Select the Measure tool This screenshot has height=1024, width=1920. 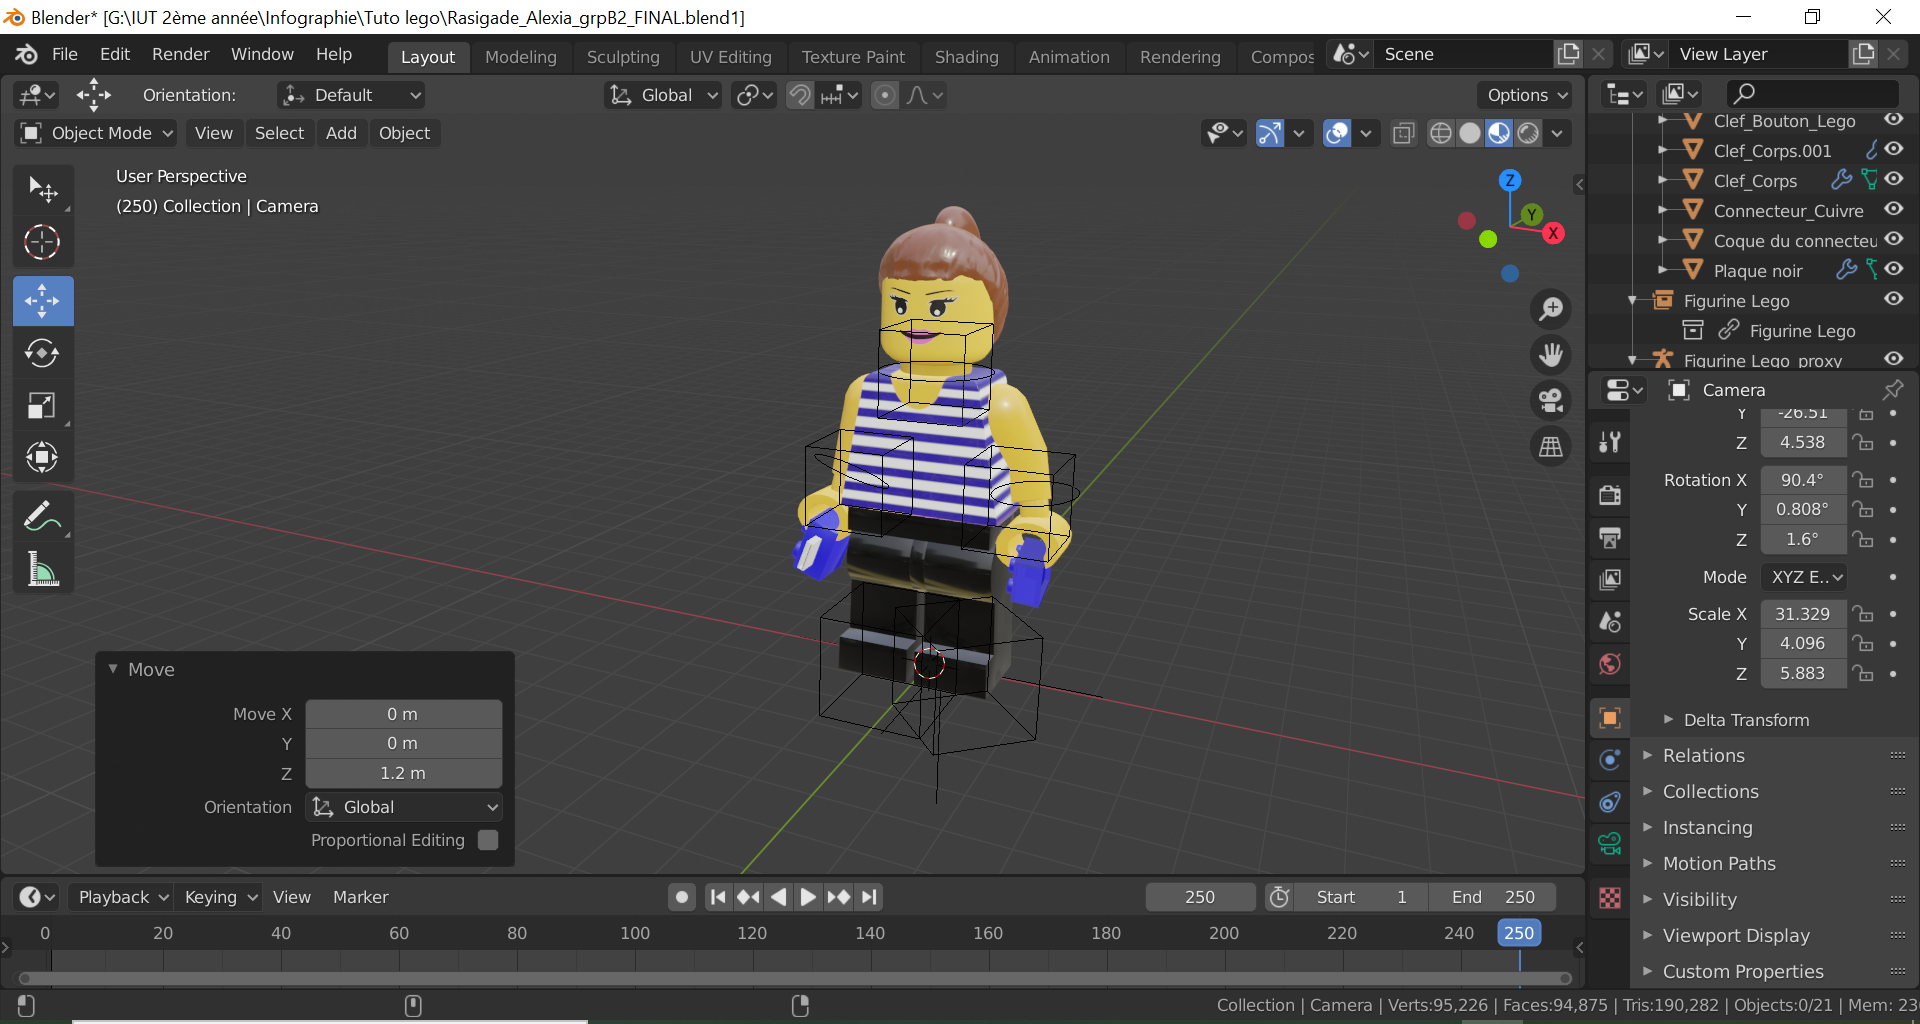pos(43,569)
